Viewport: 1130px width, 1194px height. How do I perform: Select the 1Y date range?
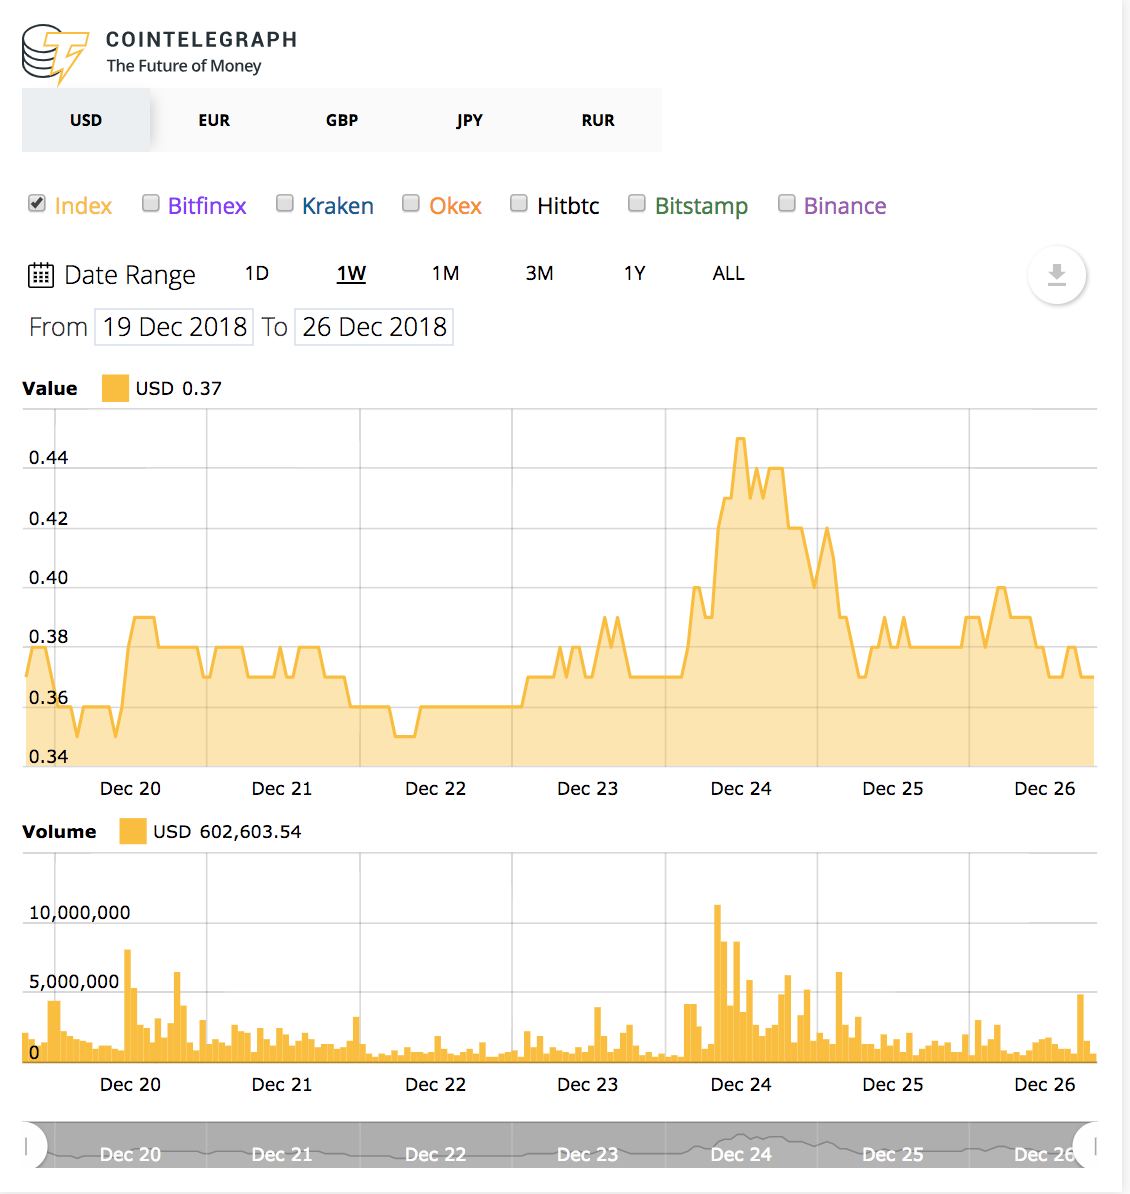[634, 273]
